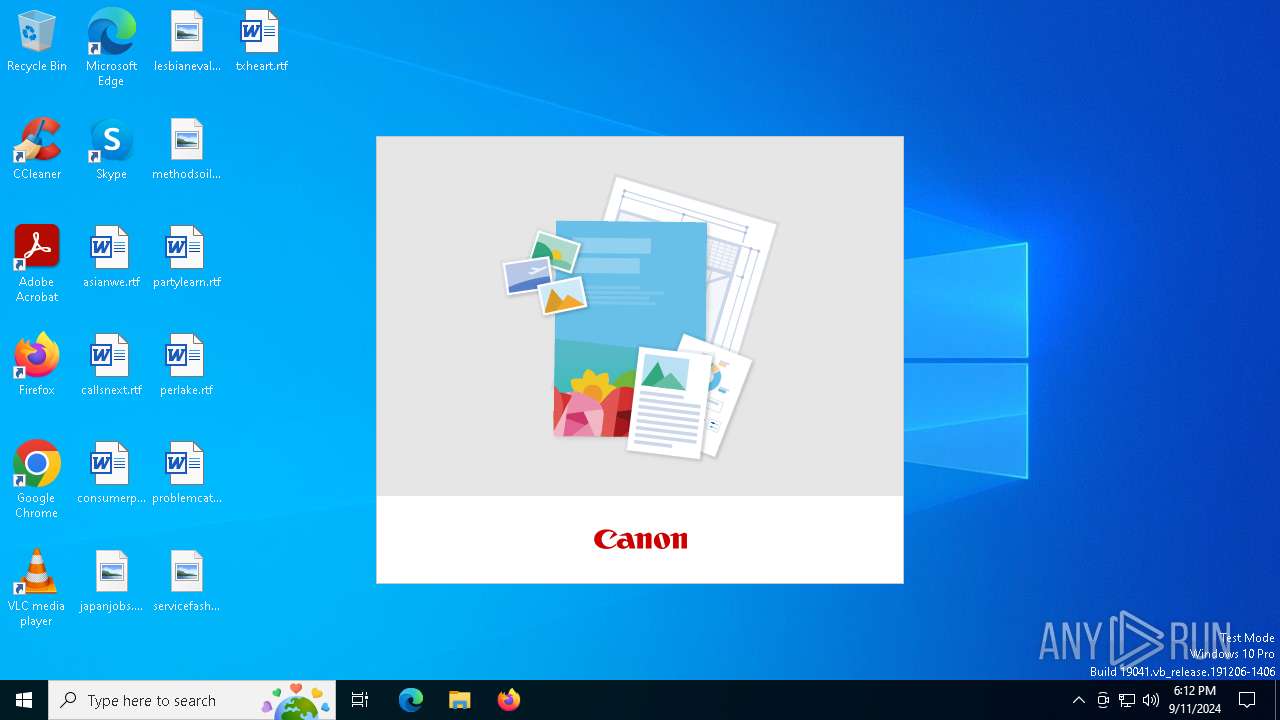1280x720 pixels.
Task: Open the Recycle Bin desktop icon
Action: 37,41
